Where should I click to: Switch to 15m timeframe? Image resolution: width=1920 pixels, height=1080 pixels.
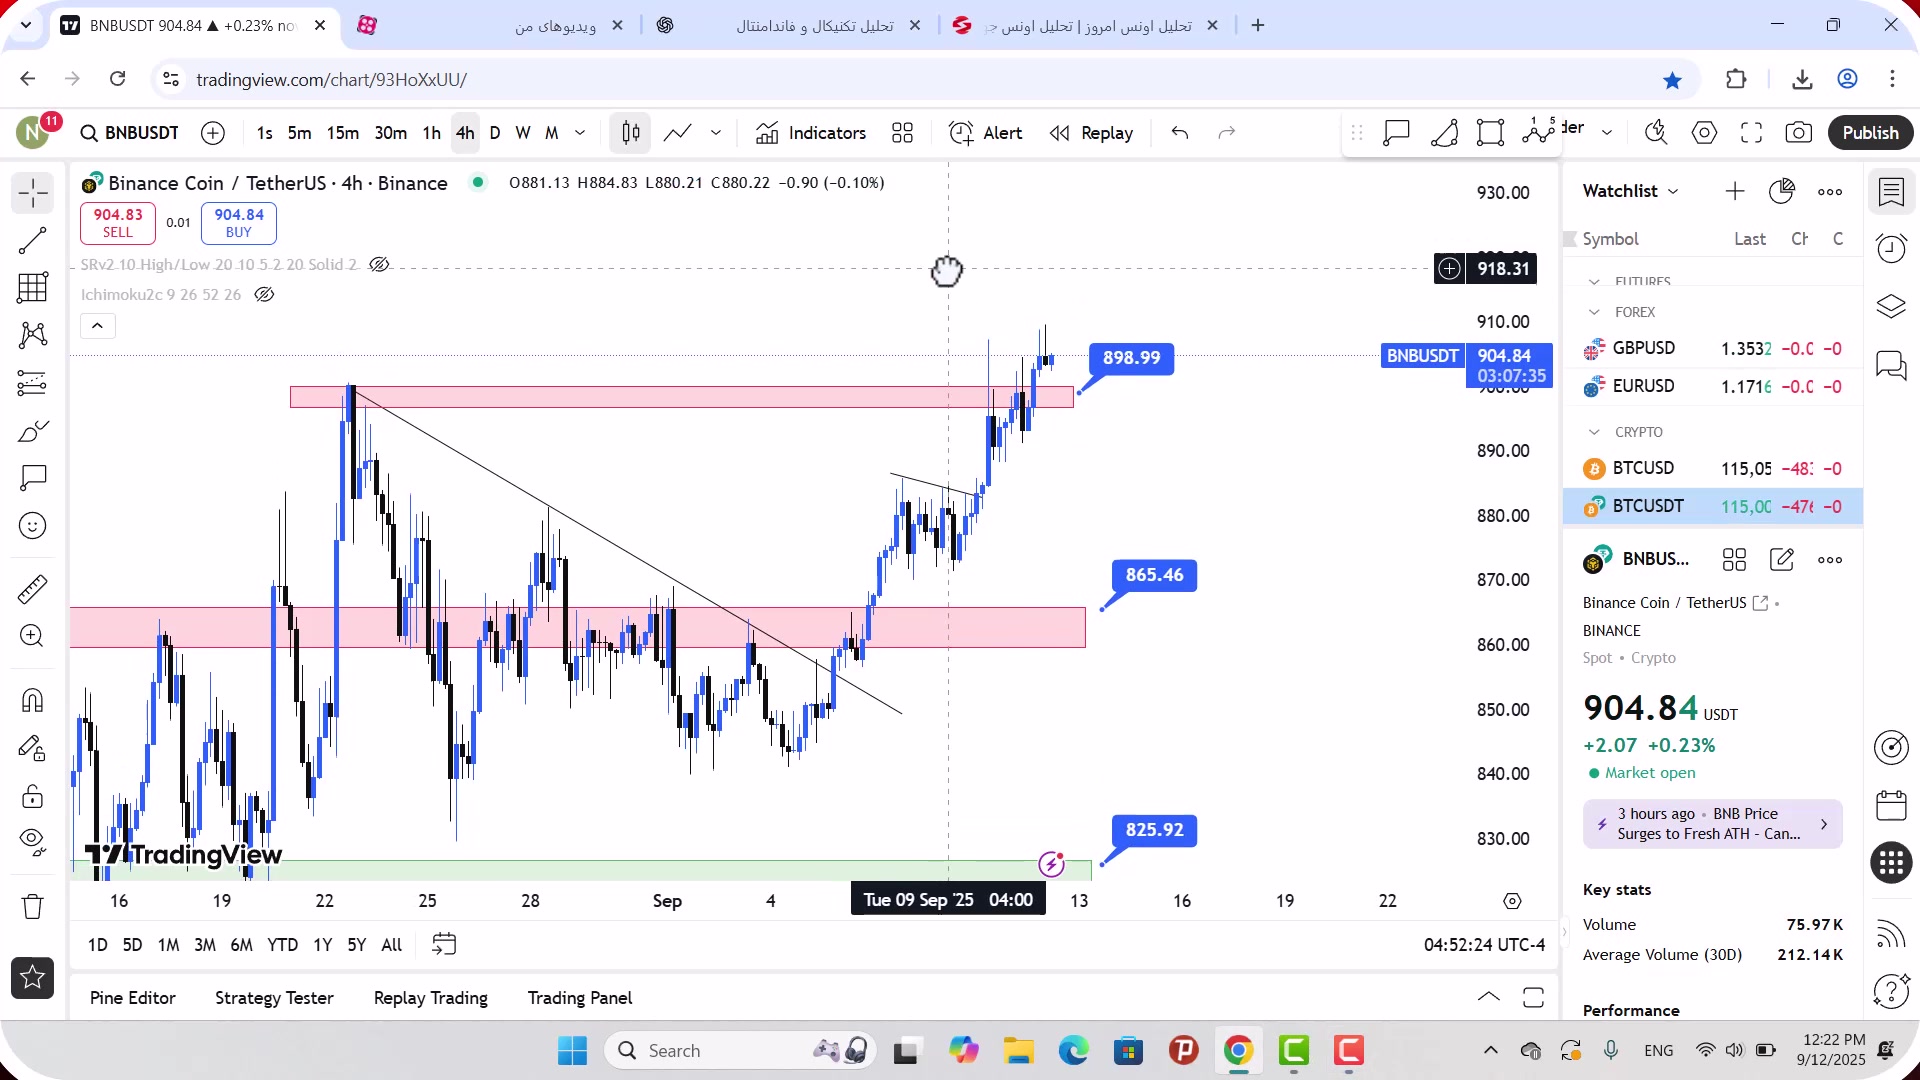click(x=343, y=133)
